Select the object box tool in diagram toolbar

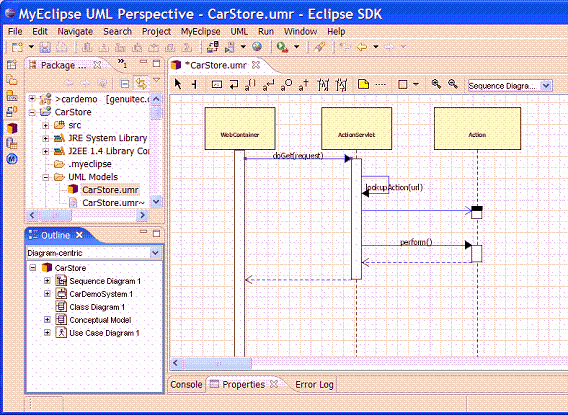pyautogui.click(x=217, y=85)
